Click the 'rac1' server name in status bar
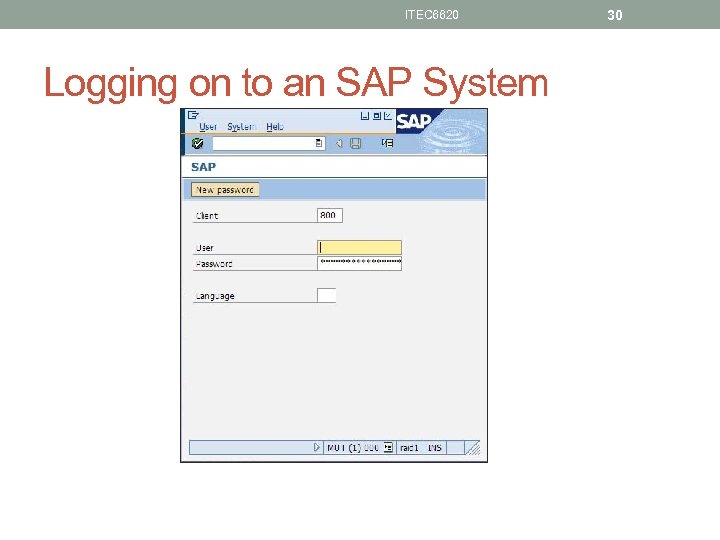720x540 pixels. tap(409, 448)
